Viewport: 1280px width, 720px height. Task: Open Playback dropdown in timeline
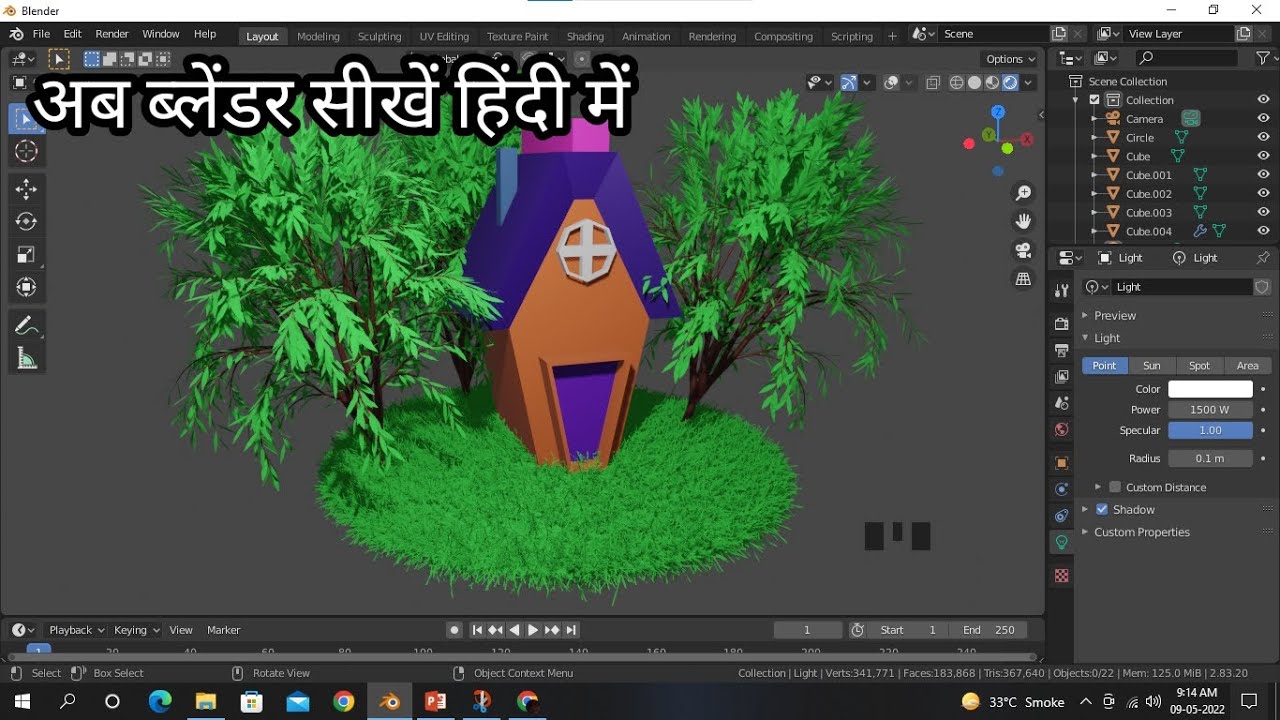click(x=76, y=630)
